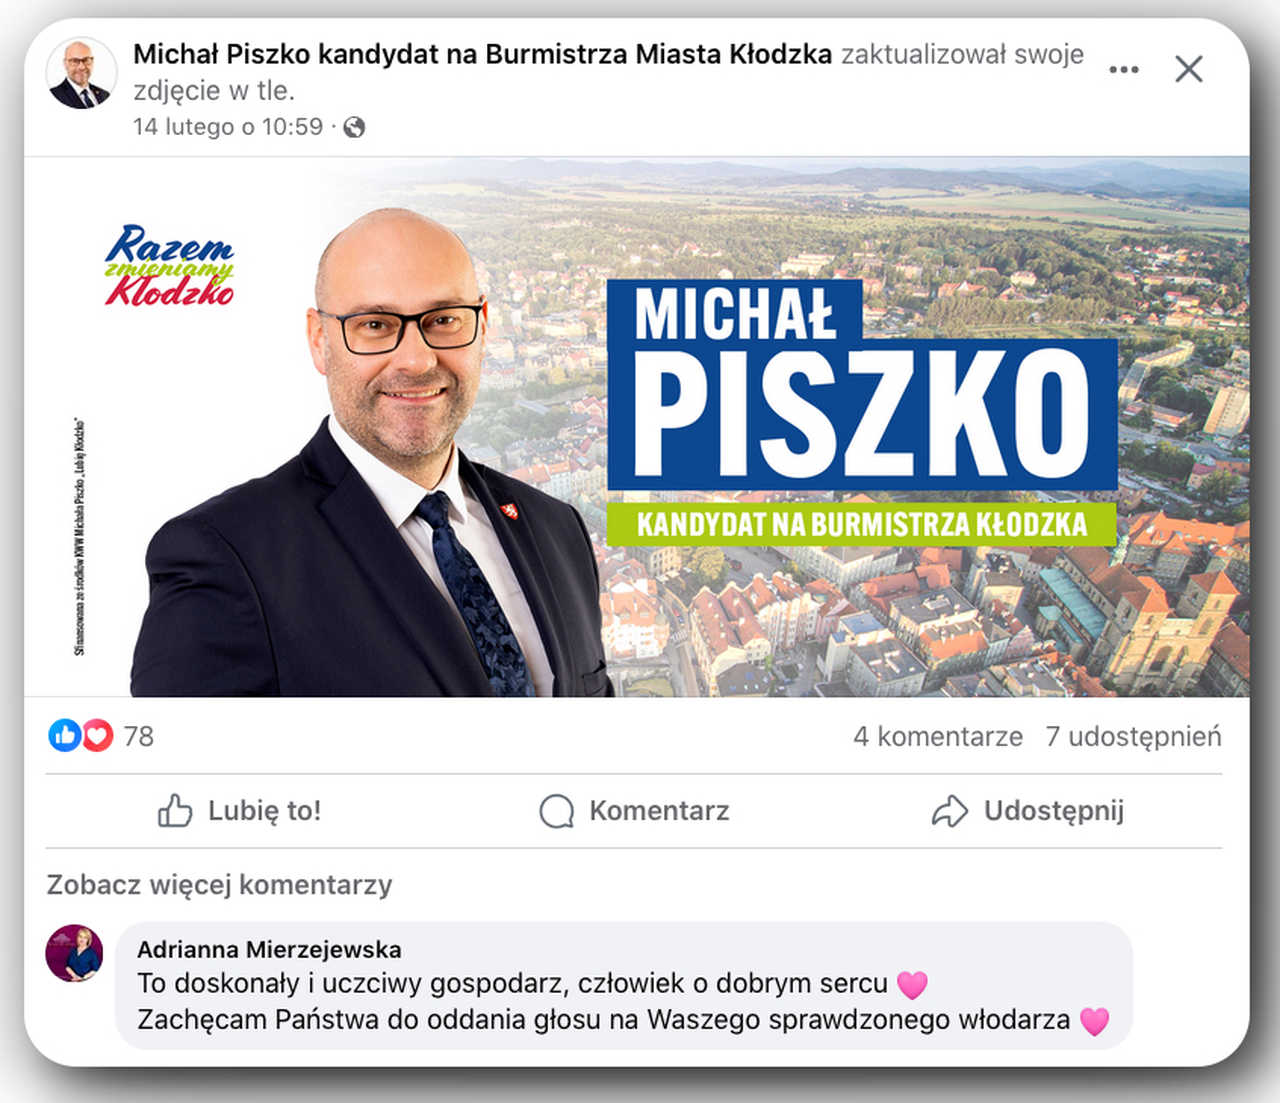Click the globe public-audience icon
This screenshot has width=1280, height=1103.
(x=354, y=127)
